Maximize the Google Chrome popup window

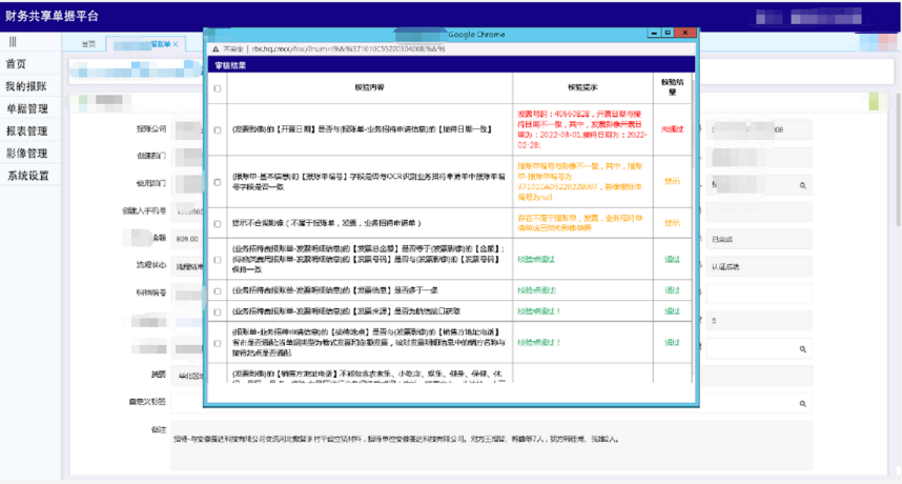(x=667, y=33)
